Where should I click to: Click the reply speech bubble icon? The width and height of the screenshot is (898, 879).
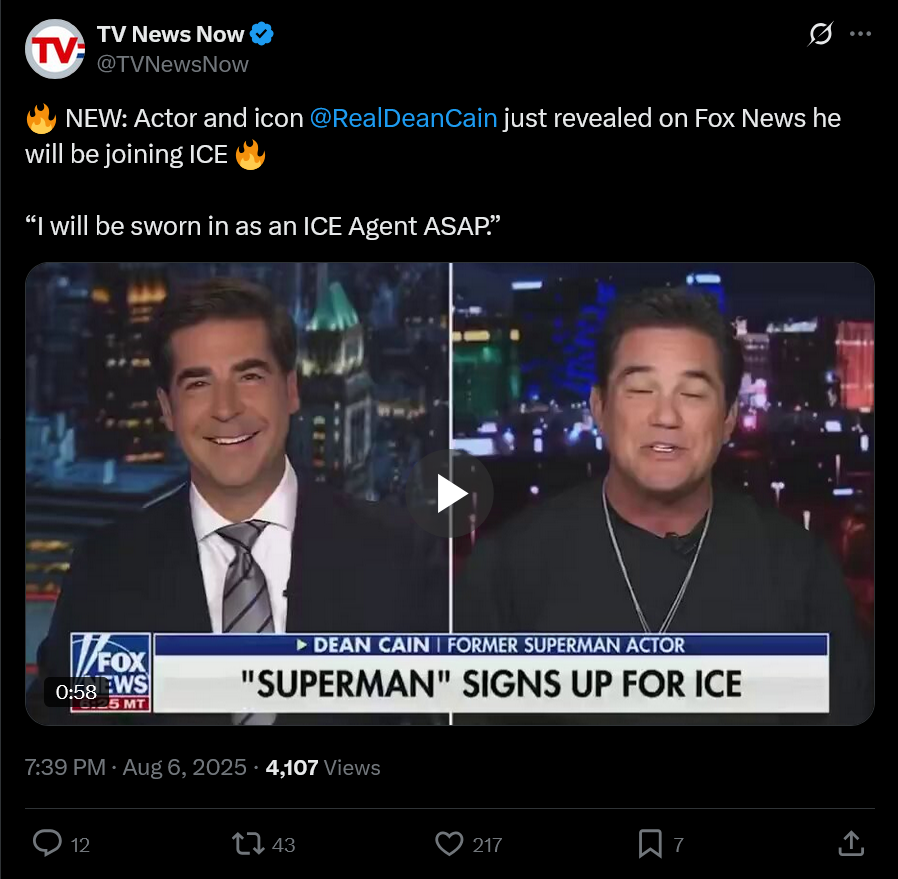[48, 843]
